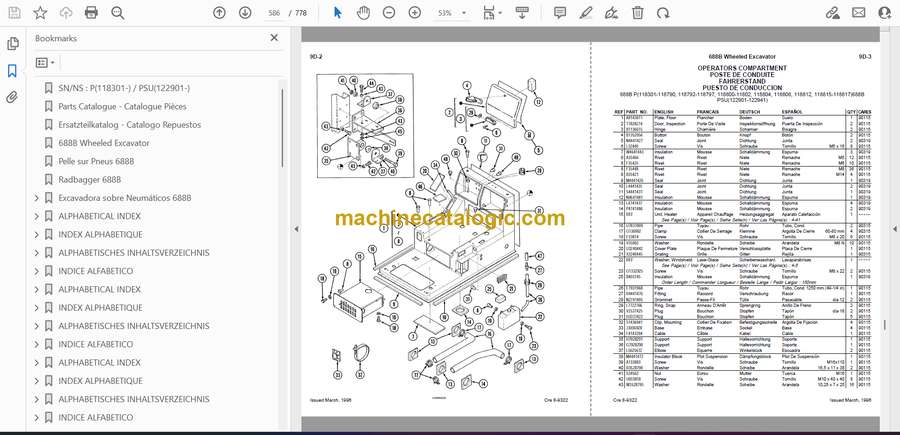Send file by email envelope icon
Image resolution: width=900 pixels, height=435 pixels.
(x=859, y=13)
